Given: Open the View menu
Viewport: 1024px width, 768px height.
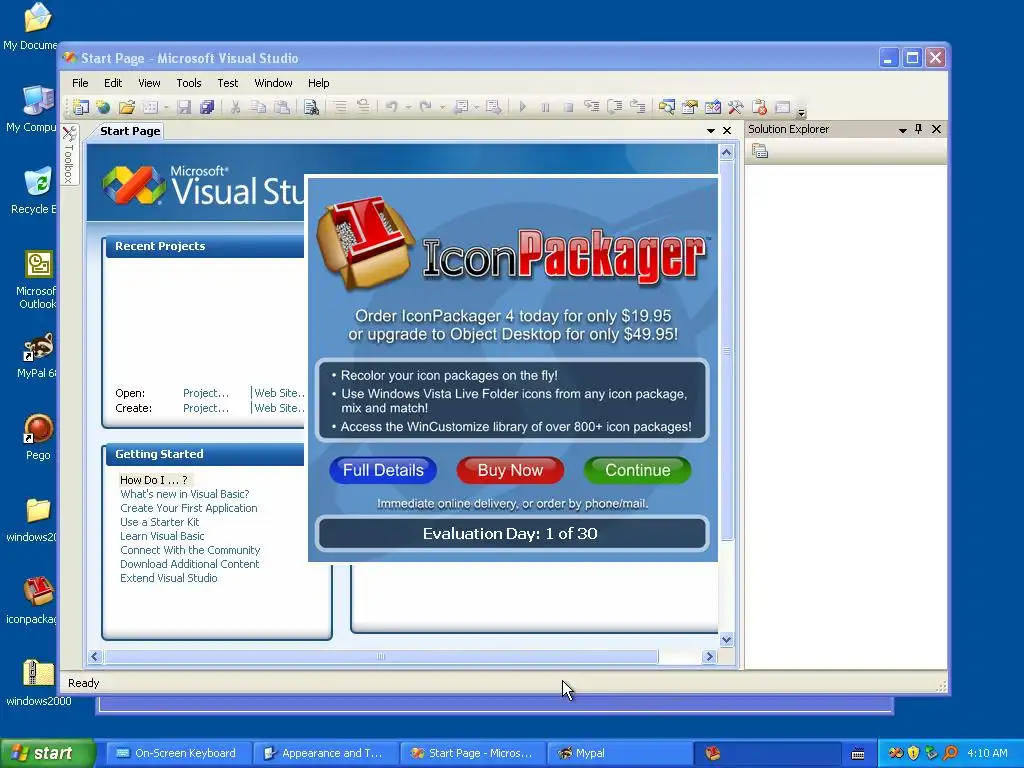Looking at the screenshot, I should (x=150, y=83).
